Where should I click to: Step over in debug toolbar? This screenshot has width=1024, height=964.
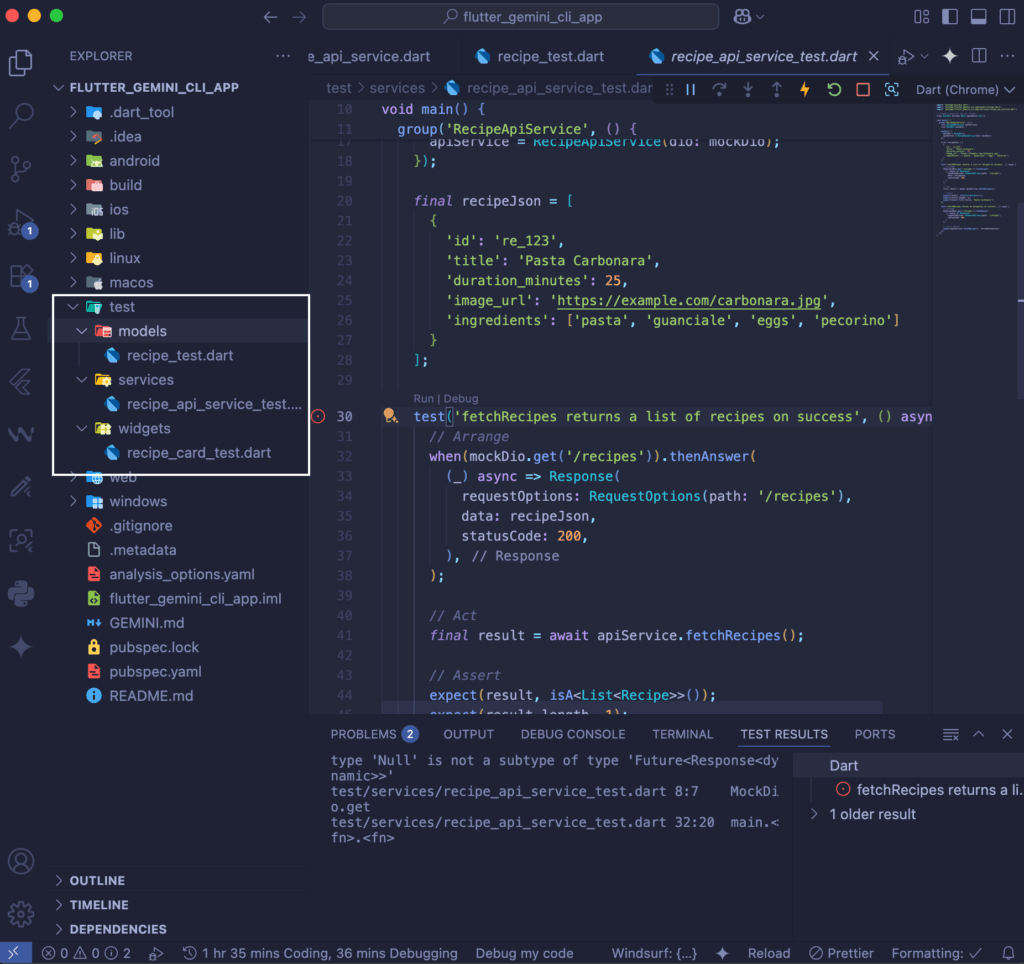point(719,89)
